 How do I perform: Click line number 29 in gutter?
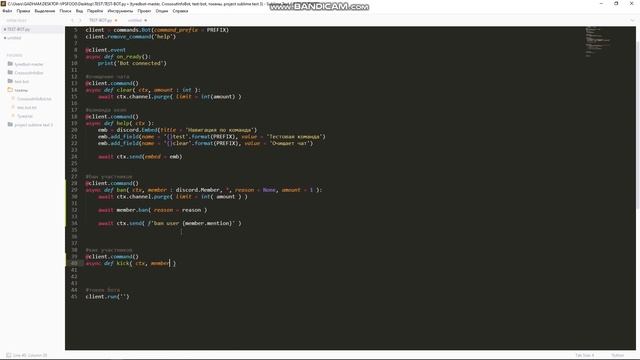[74, 190]
